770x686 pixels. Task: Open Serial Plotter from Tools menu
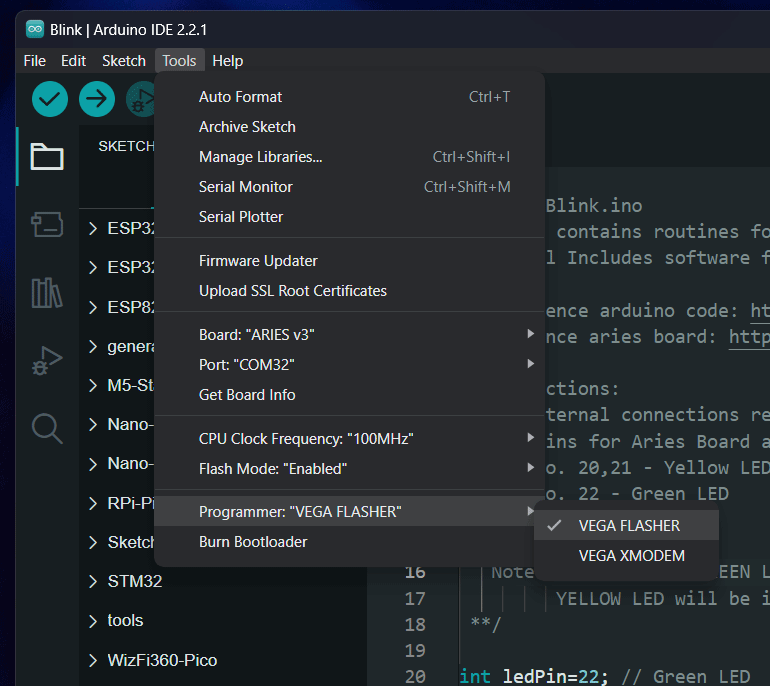click(350, 217)
